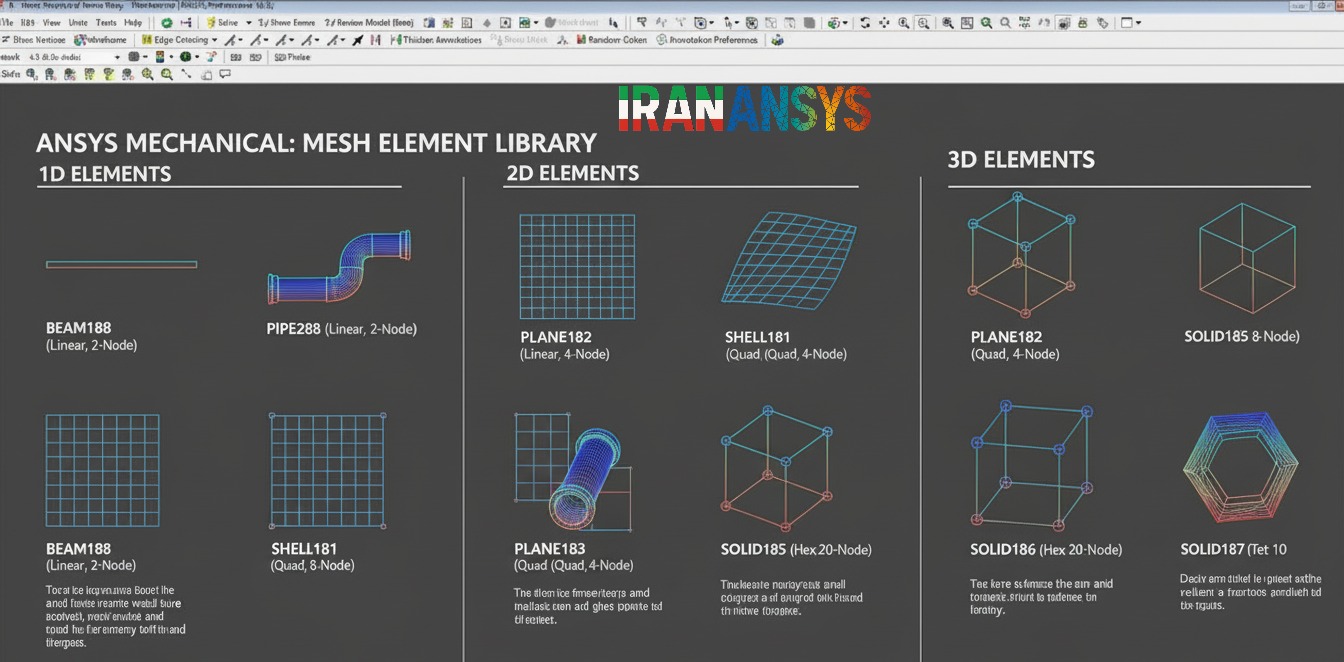Image resolution: width=1344 pixels, height=662 pixels.
Task: Click the PIPE288 (Linear, 2-Node) label
Action: [x=342, y=328]
